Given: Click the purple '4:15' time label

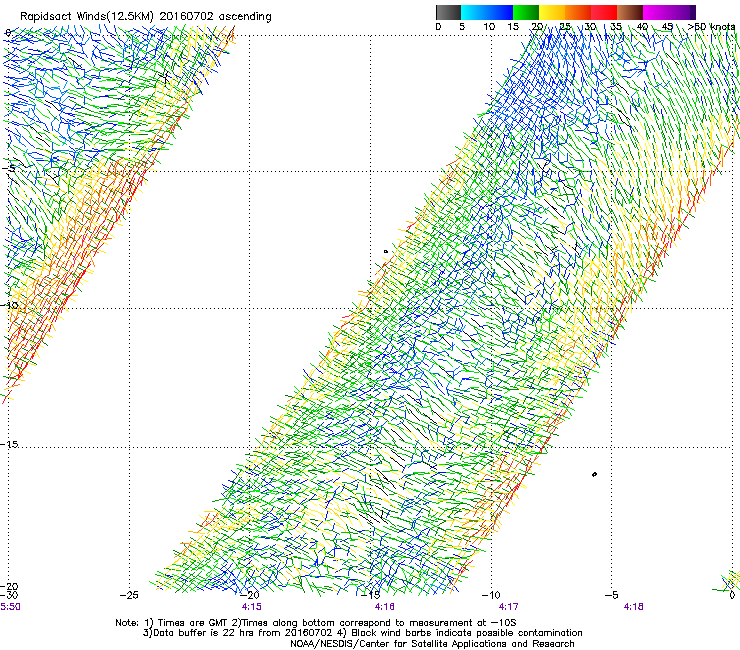Looking at the screenshot, I should 252,607.
